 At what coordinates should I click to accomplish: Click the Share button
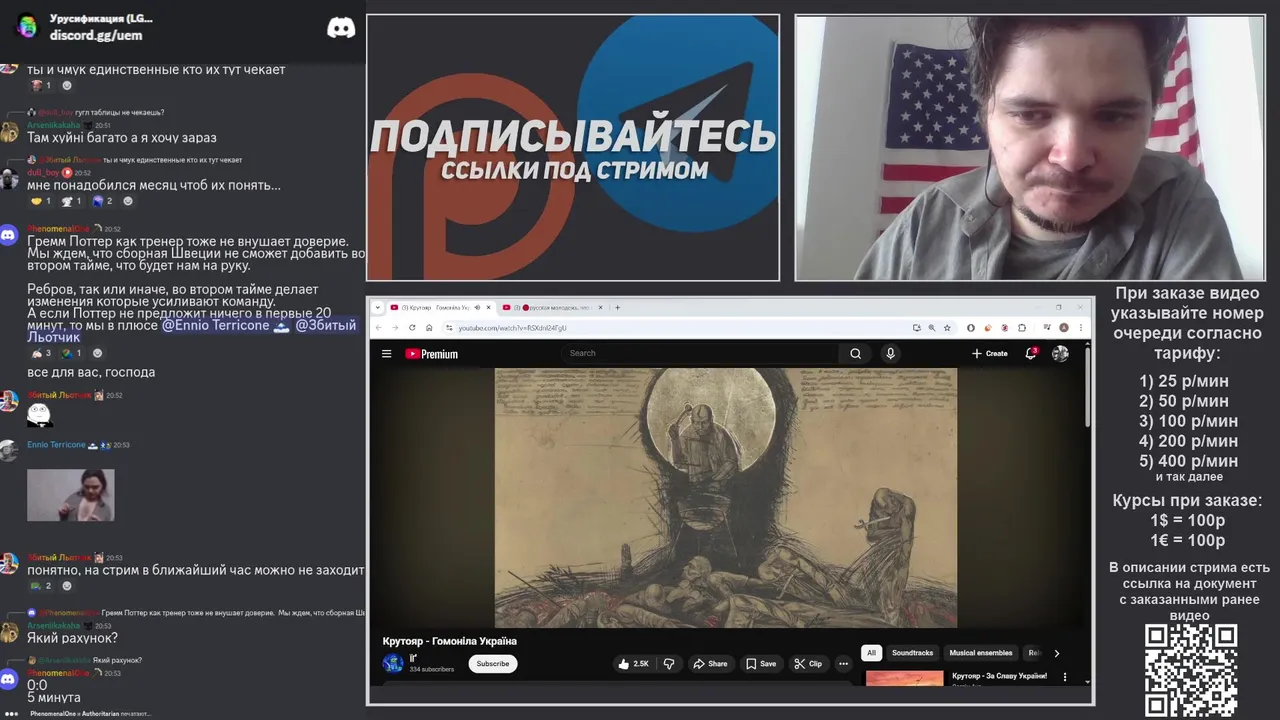[709, 663]
